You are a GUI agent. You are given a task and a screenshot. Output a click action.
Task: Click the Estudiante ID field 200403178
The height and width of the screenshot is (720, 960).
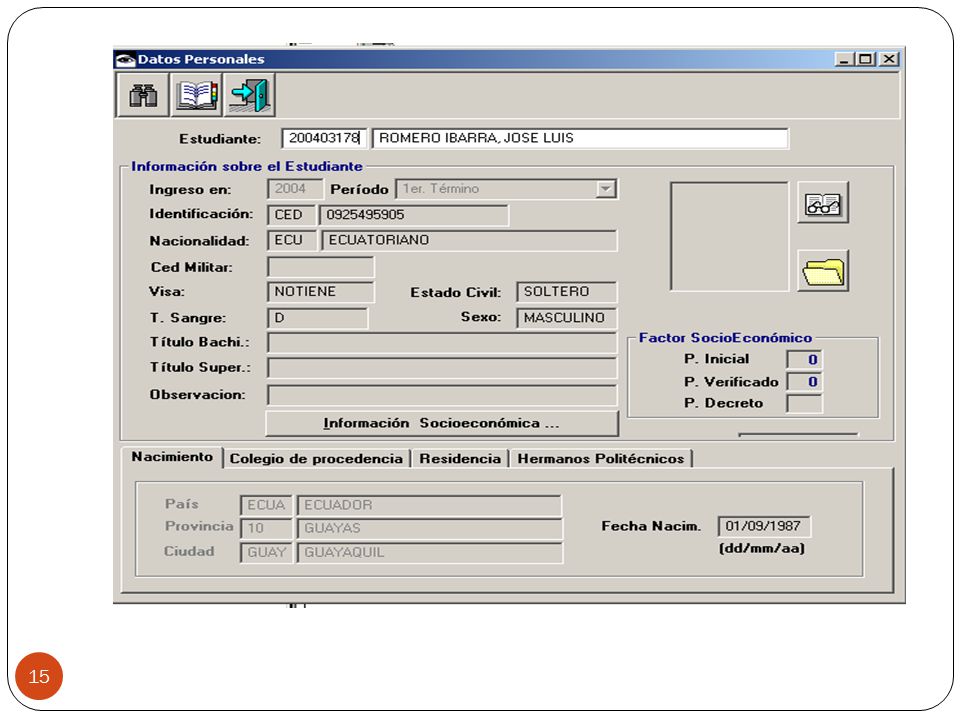click(324, 138)
